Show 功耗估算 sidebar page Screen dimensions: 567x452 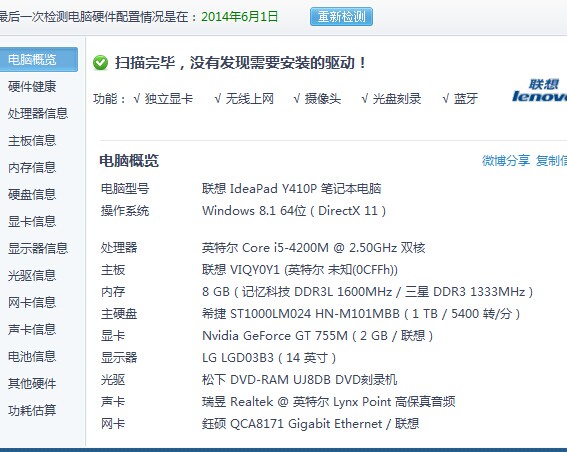tap(32, 410)
